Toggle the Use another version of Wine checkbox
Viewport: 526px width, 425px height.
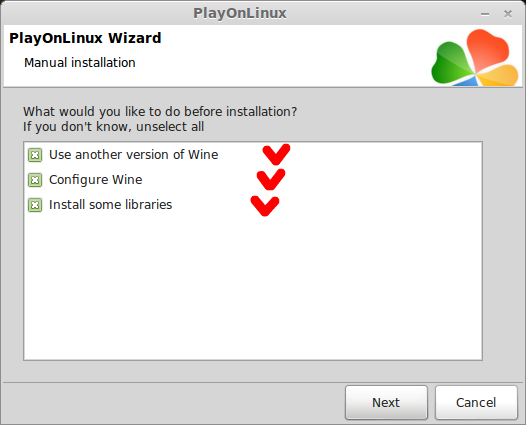coord(35,155)
